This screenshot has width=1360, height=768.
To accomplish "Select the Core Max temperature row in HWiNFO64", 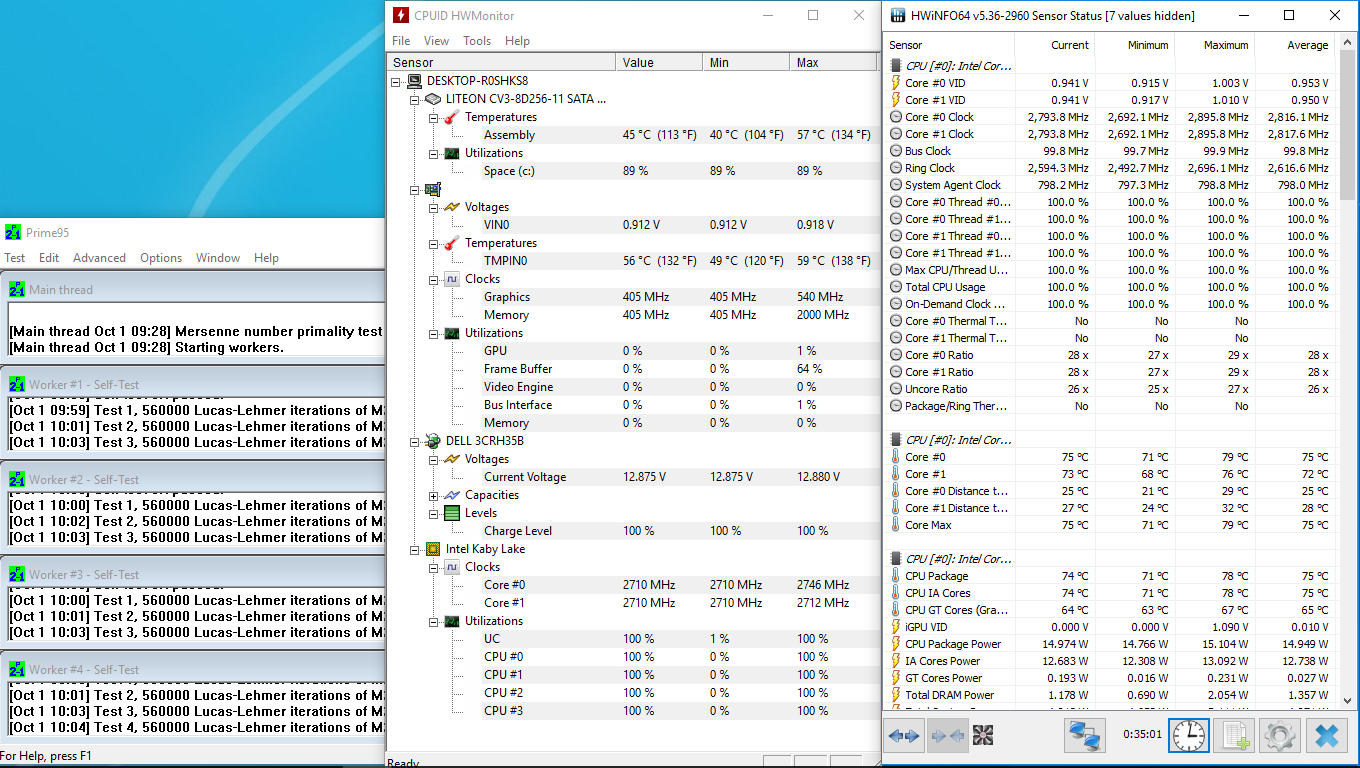I will (1111, 525).
